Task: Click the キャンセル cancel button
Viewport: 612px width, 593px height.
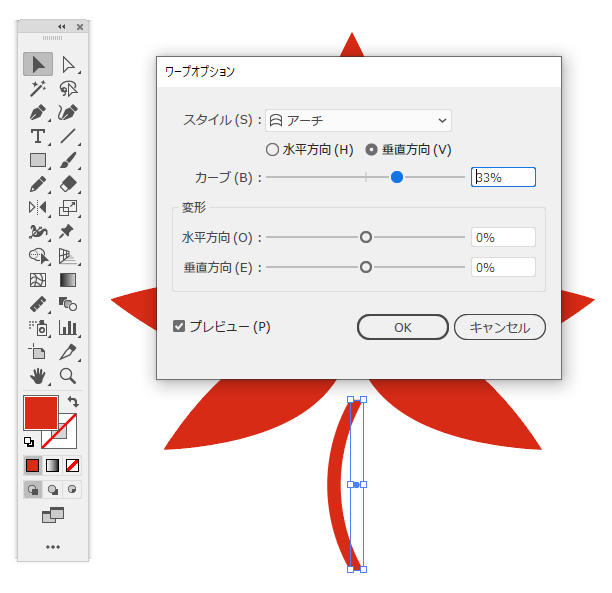Action: [500, 327]
